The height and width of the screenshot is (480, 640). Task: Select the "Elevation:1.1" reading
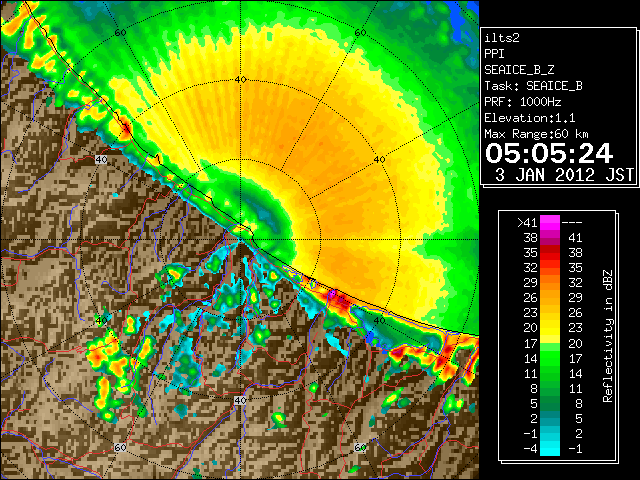coord(529,118)
